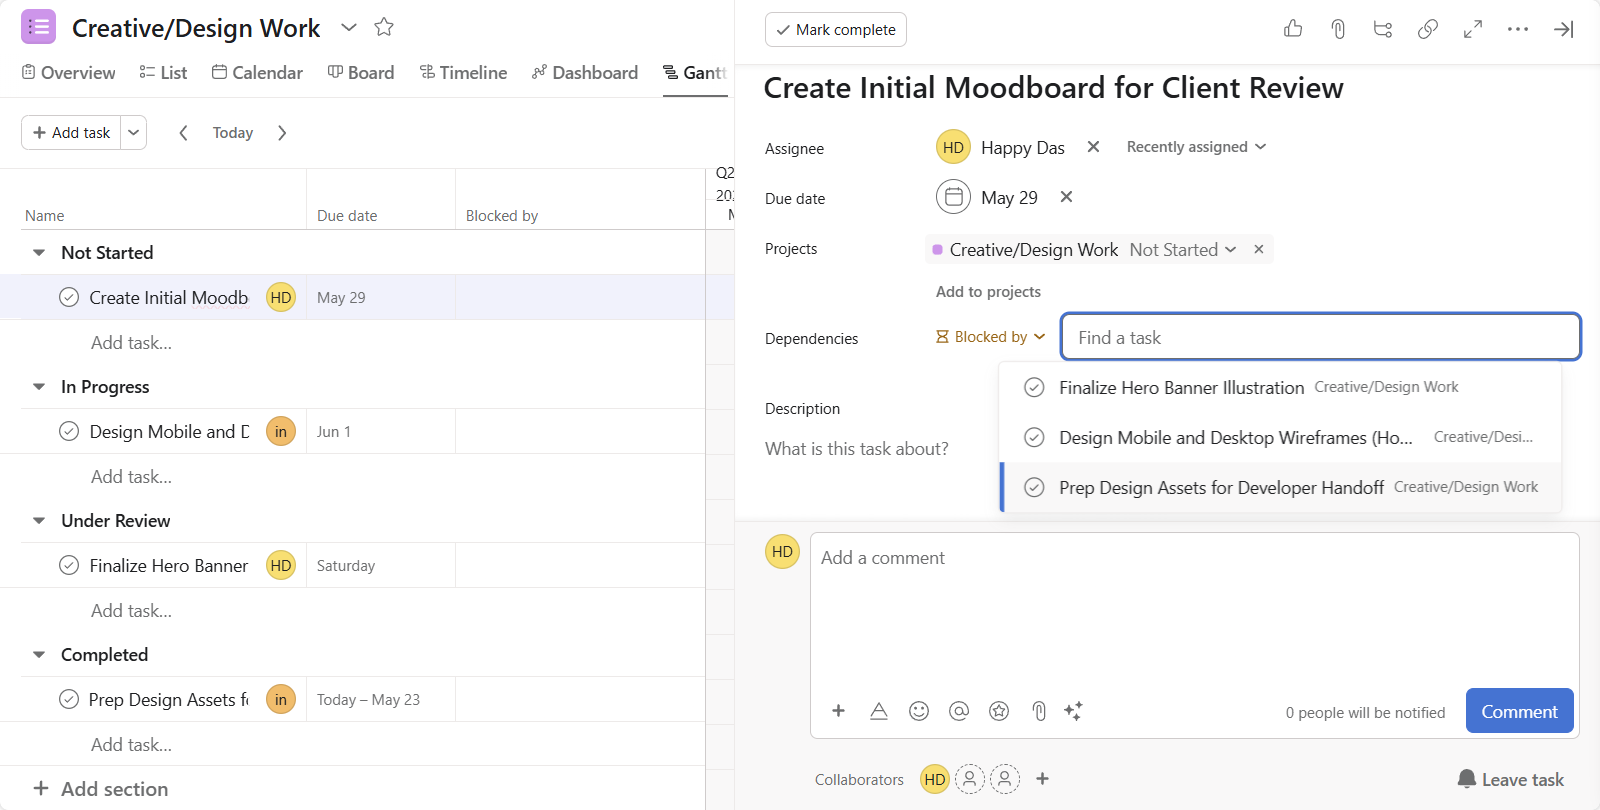Image resolution: width=1600 pixels, height=810 pixels.
Task: Click Leave task button
Action: tap(1510, 779)
